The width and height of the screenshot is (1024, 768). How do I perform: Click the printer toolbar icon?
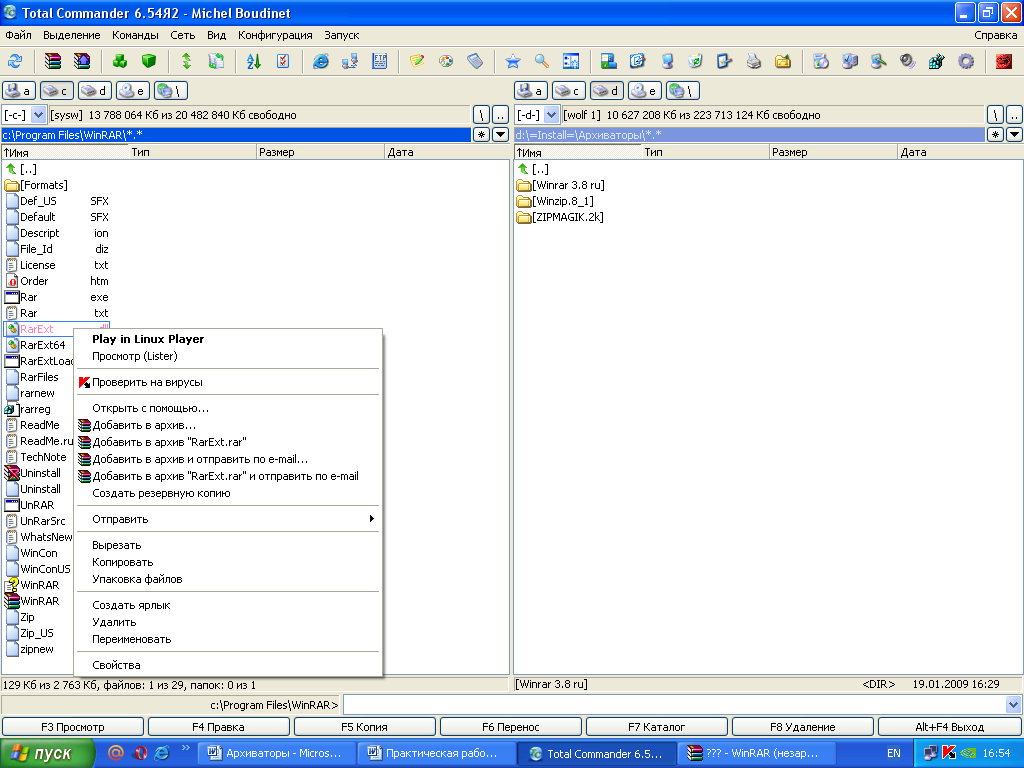tap(754, 61)
